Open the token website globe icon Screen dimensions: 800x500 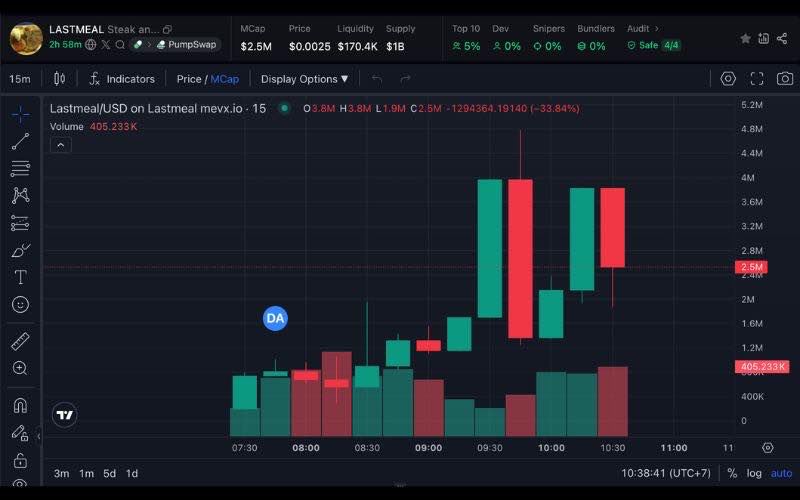coord(90,44)
